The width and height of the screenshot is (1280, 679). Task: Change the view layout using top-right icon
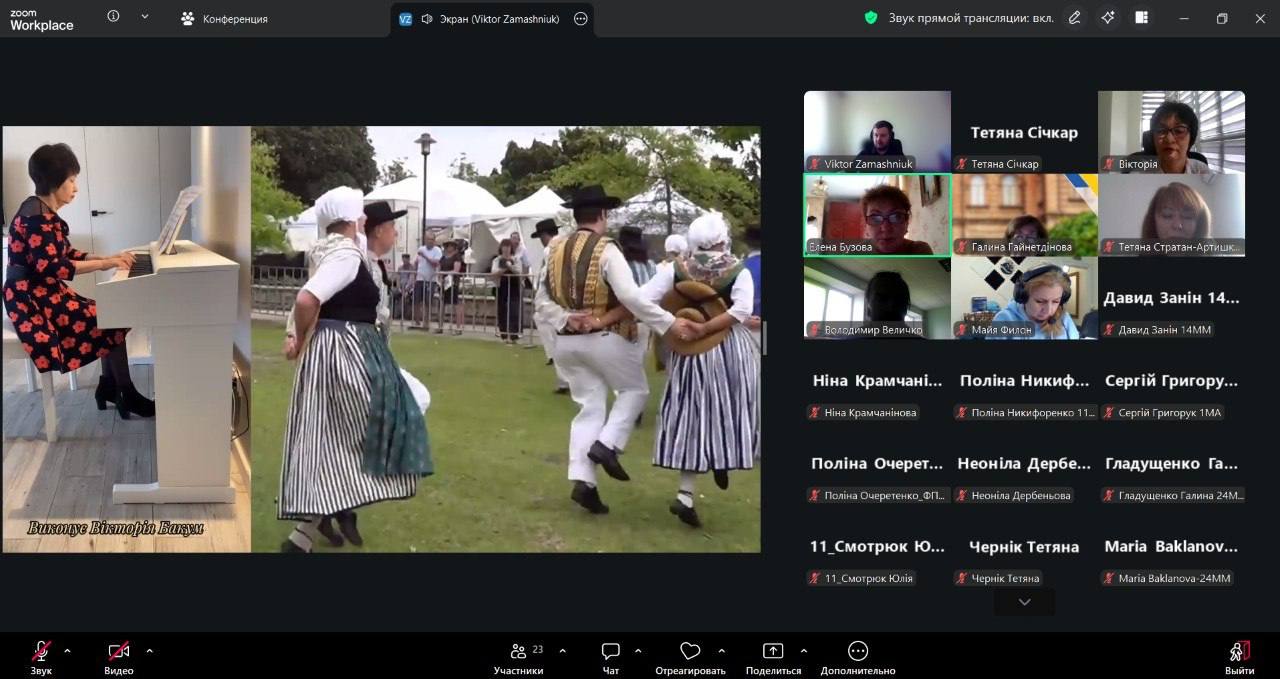click(1141, 18)
